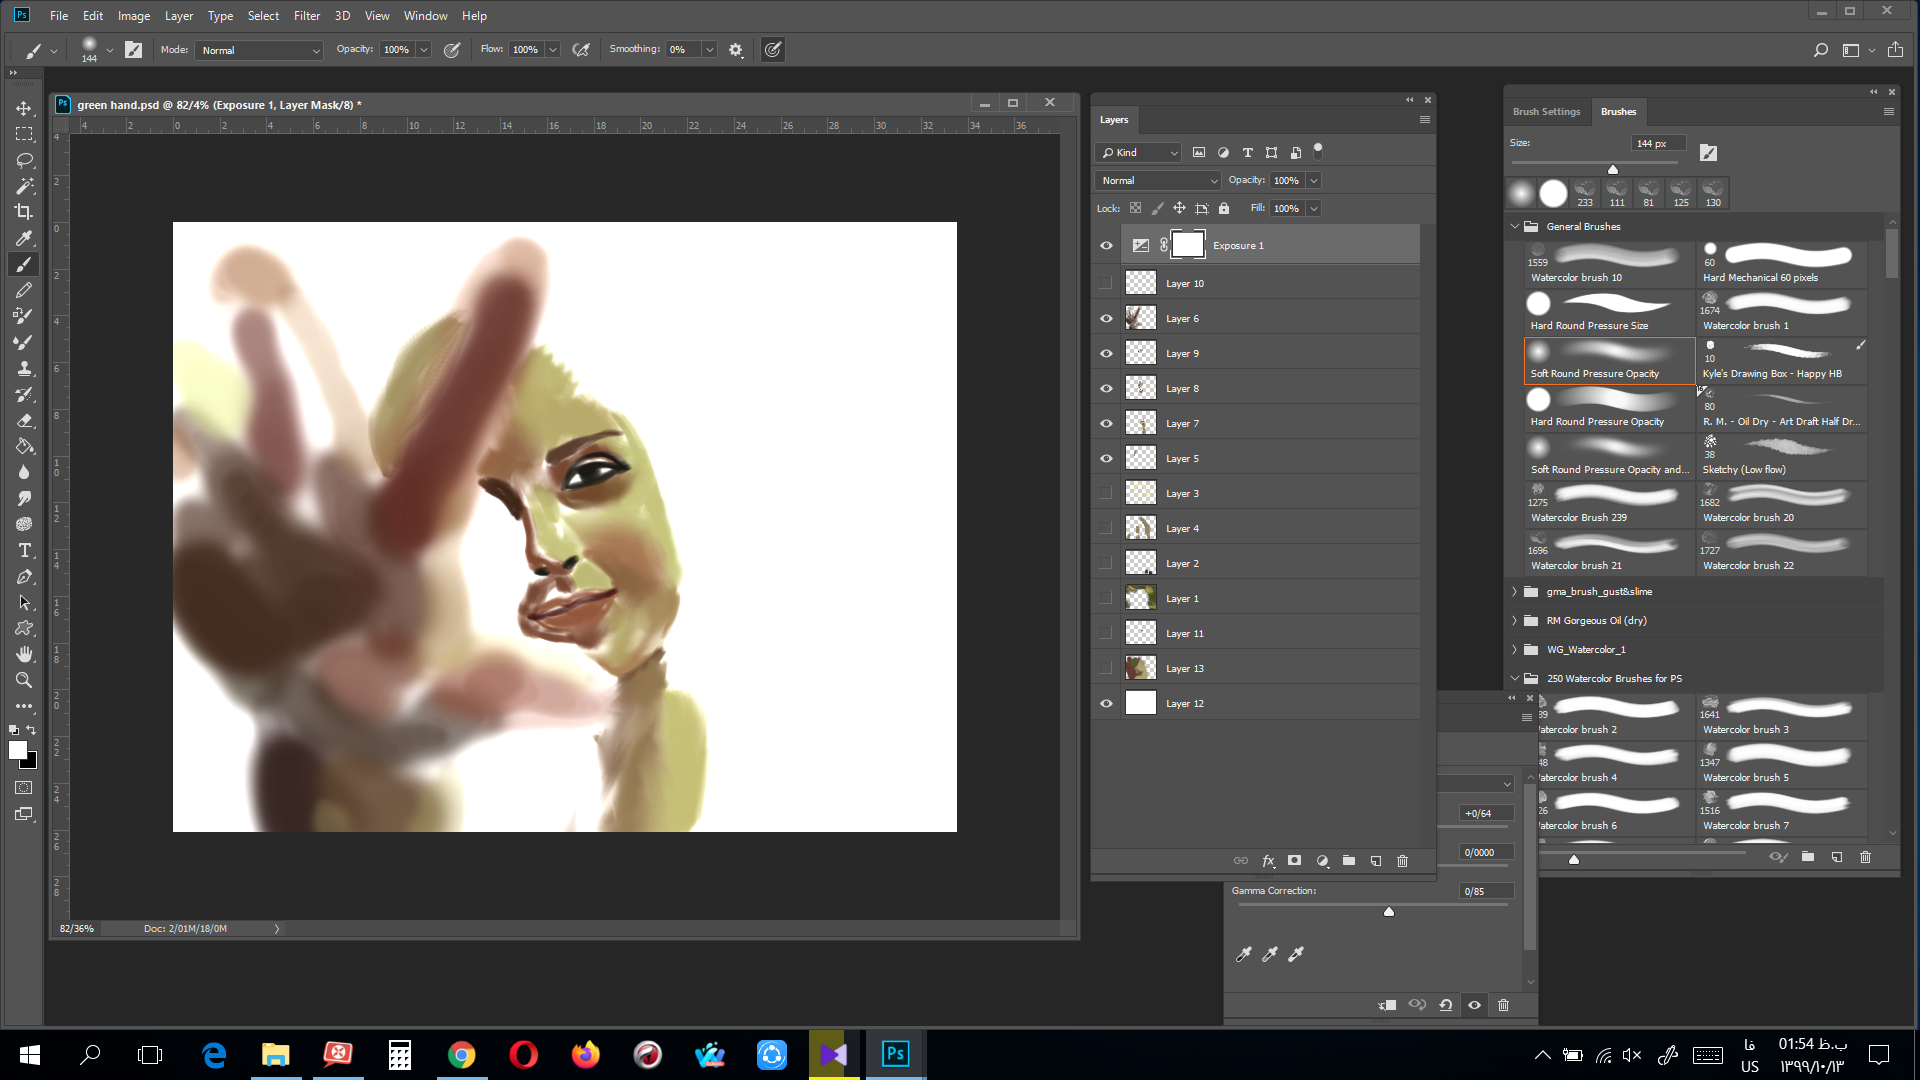Select the Move tool
Screen dimensions: 1920x1080
(x=24, y=108)
